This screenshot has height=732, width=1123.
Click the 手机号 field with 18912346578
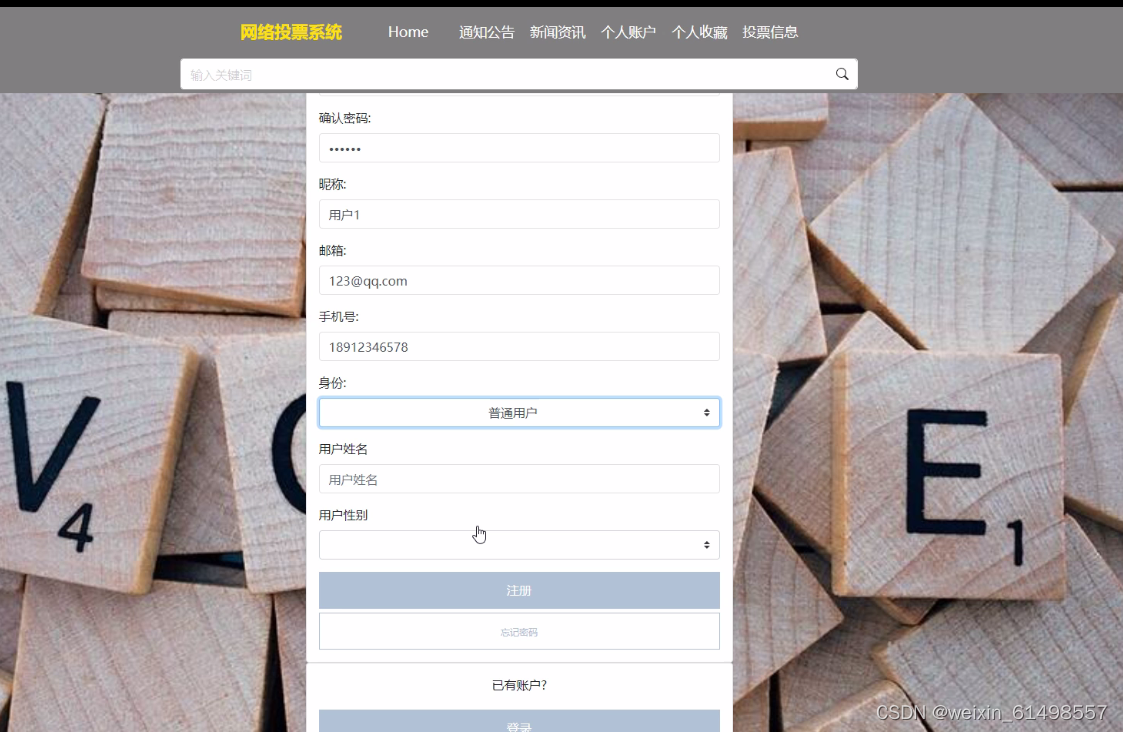point(519,347)
